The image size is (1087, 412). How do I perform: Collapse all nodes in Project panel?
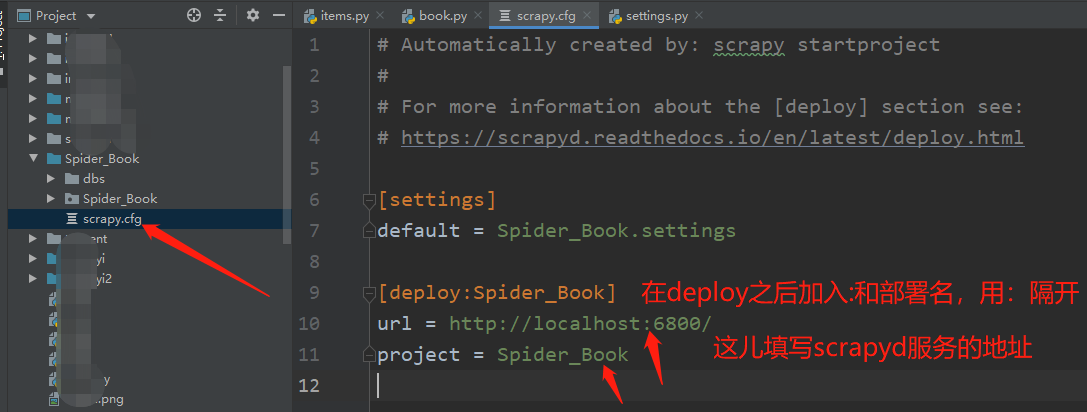tap(220, 15)
